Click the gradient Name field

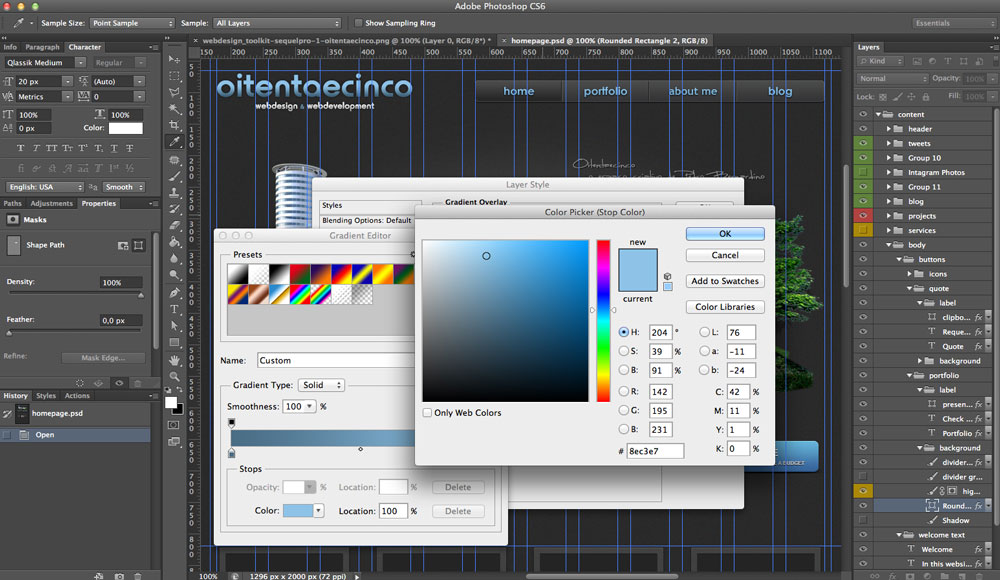click(335, 361)
